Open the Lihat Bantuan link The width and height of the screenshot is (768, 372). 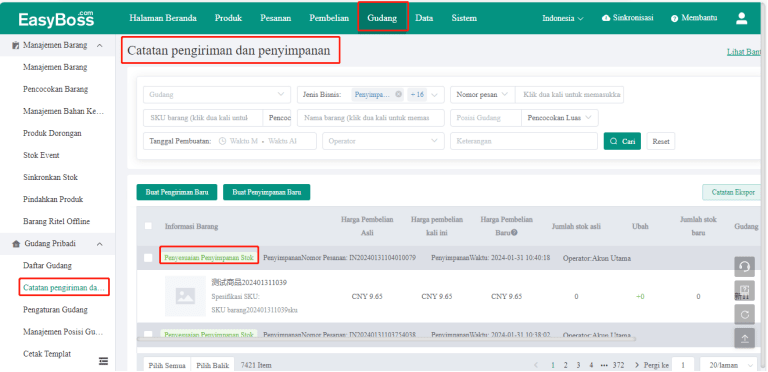(744, 52)
